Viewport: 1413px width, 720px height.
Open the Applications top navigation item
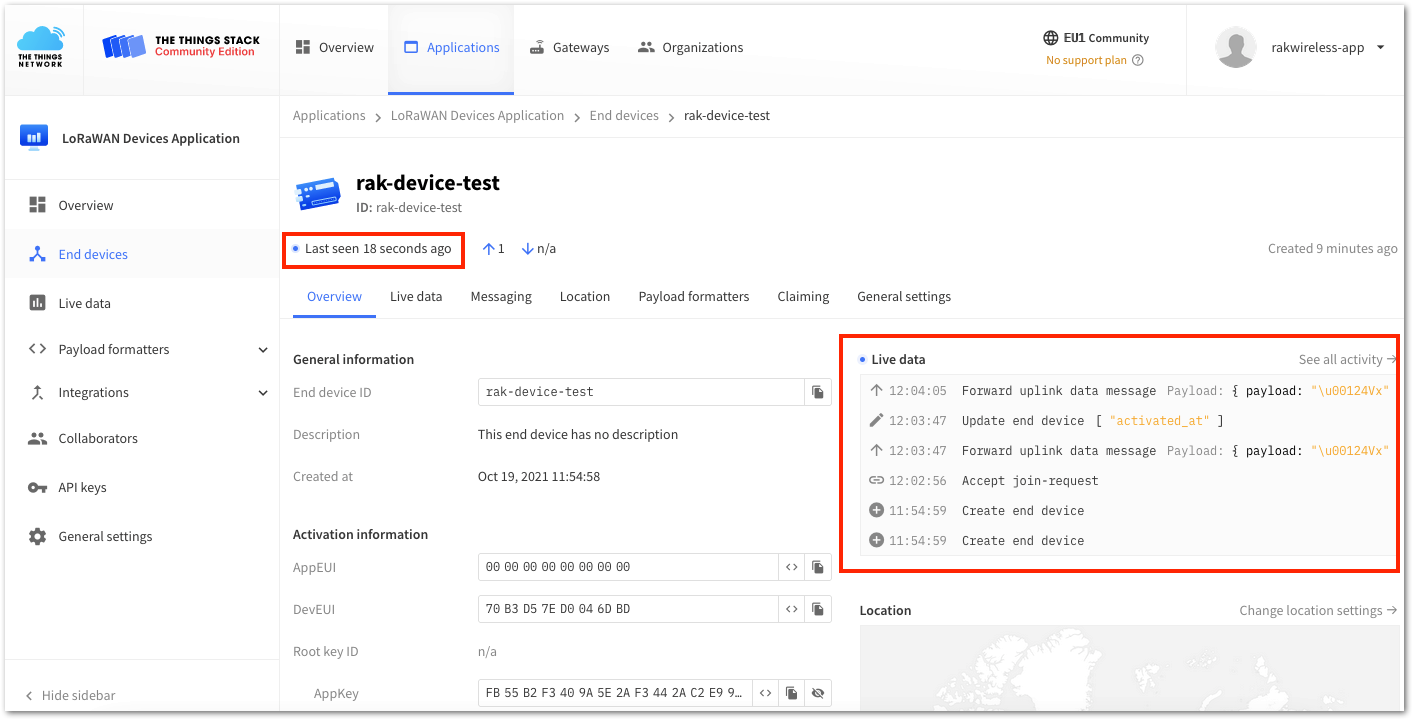click(451, 47)
